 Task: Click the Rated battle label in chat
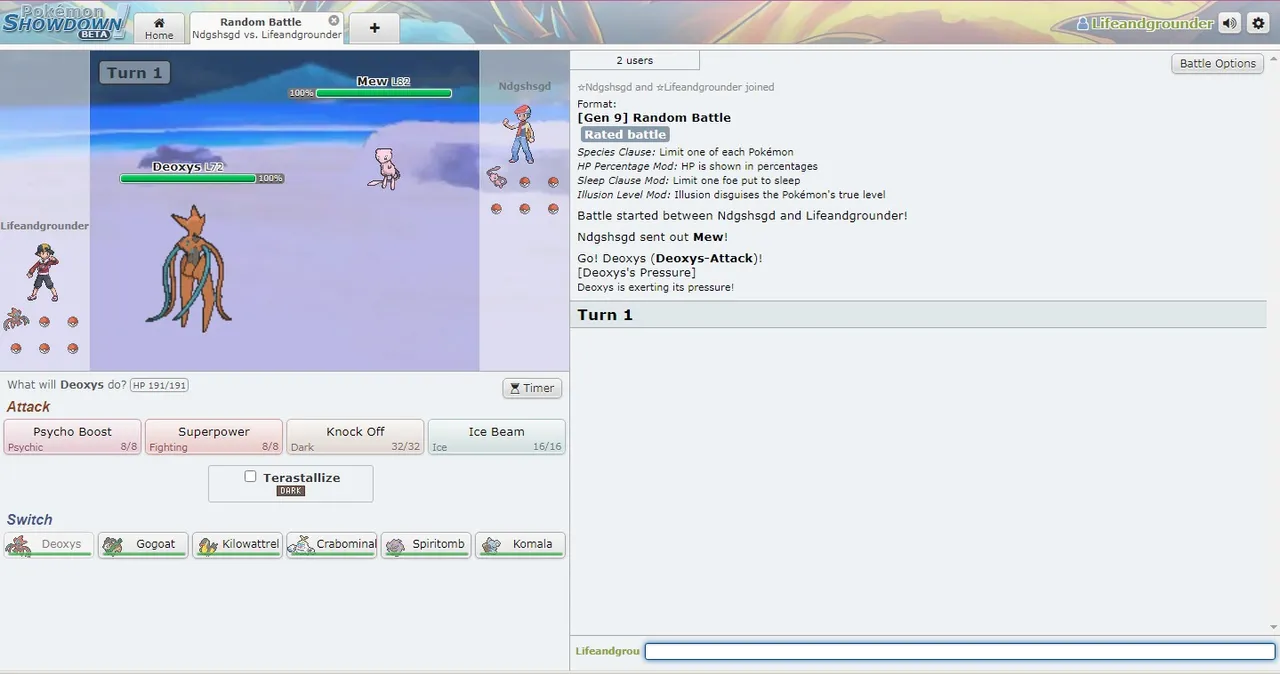pyautogui.click(x=625, y=134)
